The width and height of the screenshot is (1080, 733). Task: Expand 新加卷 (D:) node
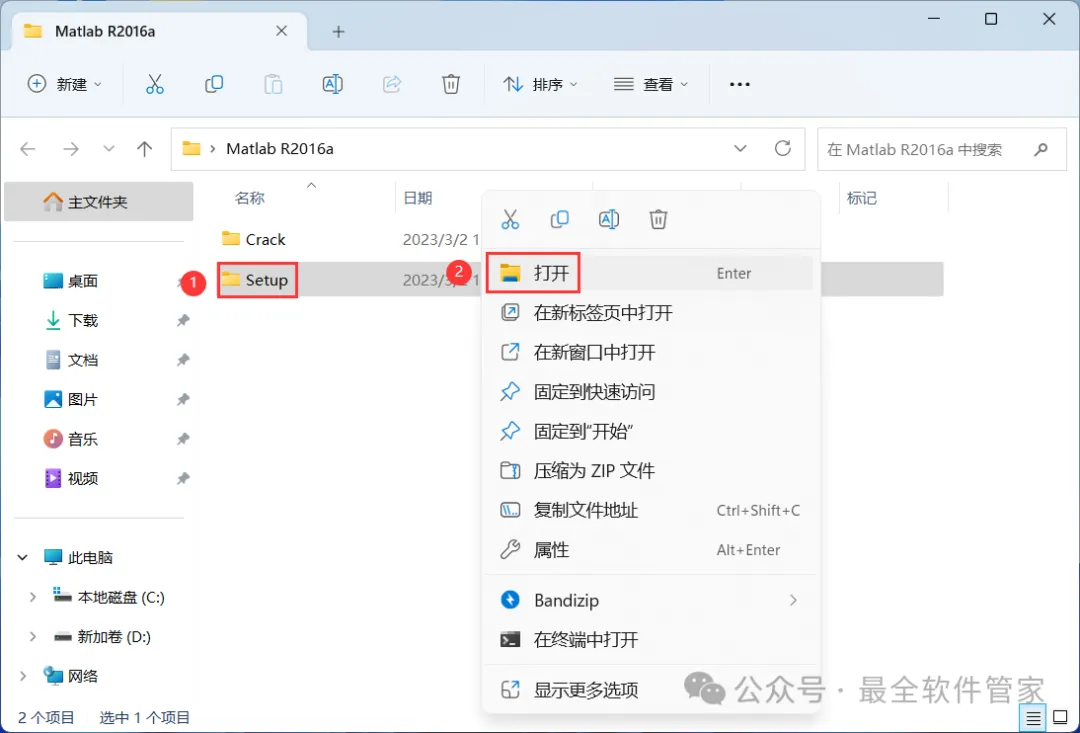(x=32, y=637)
